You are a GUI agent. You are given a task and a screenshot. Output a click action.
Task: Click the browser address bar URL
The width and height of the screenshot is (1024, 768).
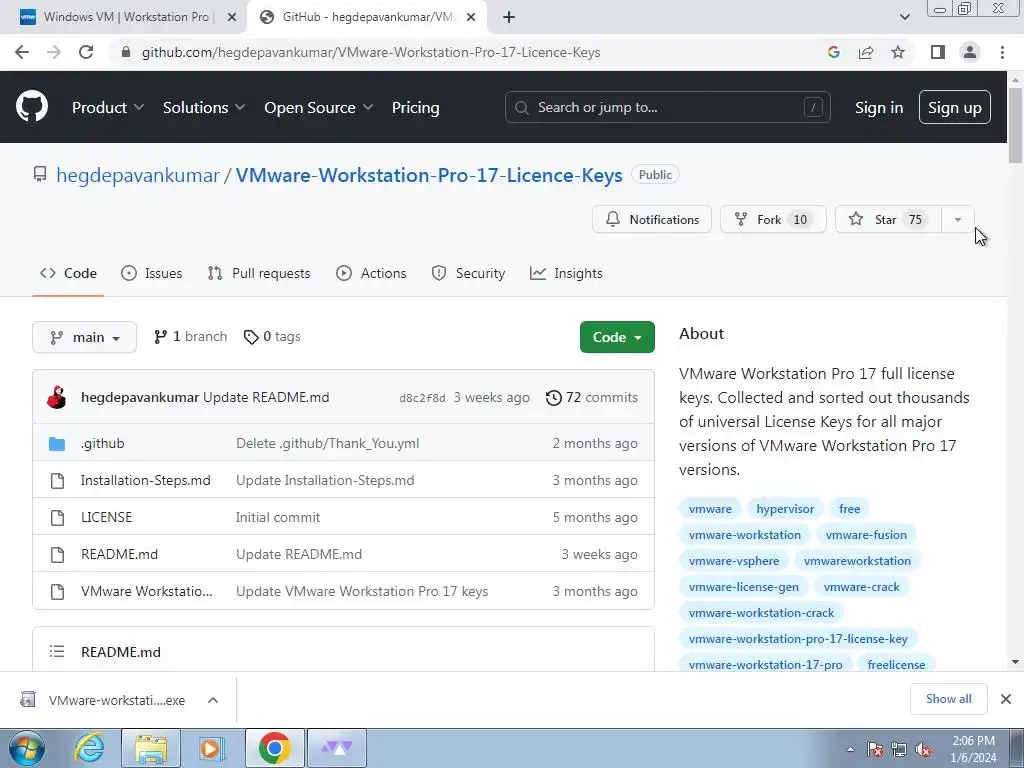point(371,52)
